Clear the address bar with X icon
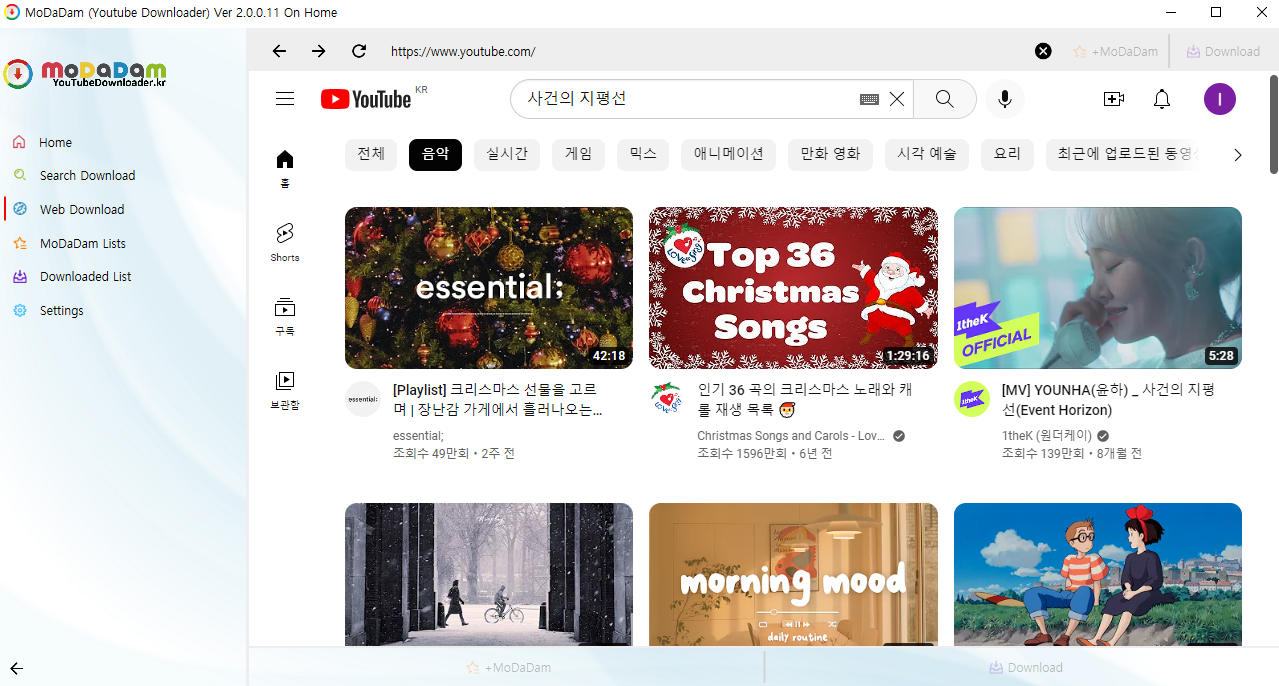Image resolution: width=1279 pixels, height=686 pixels. point(1043,51)
